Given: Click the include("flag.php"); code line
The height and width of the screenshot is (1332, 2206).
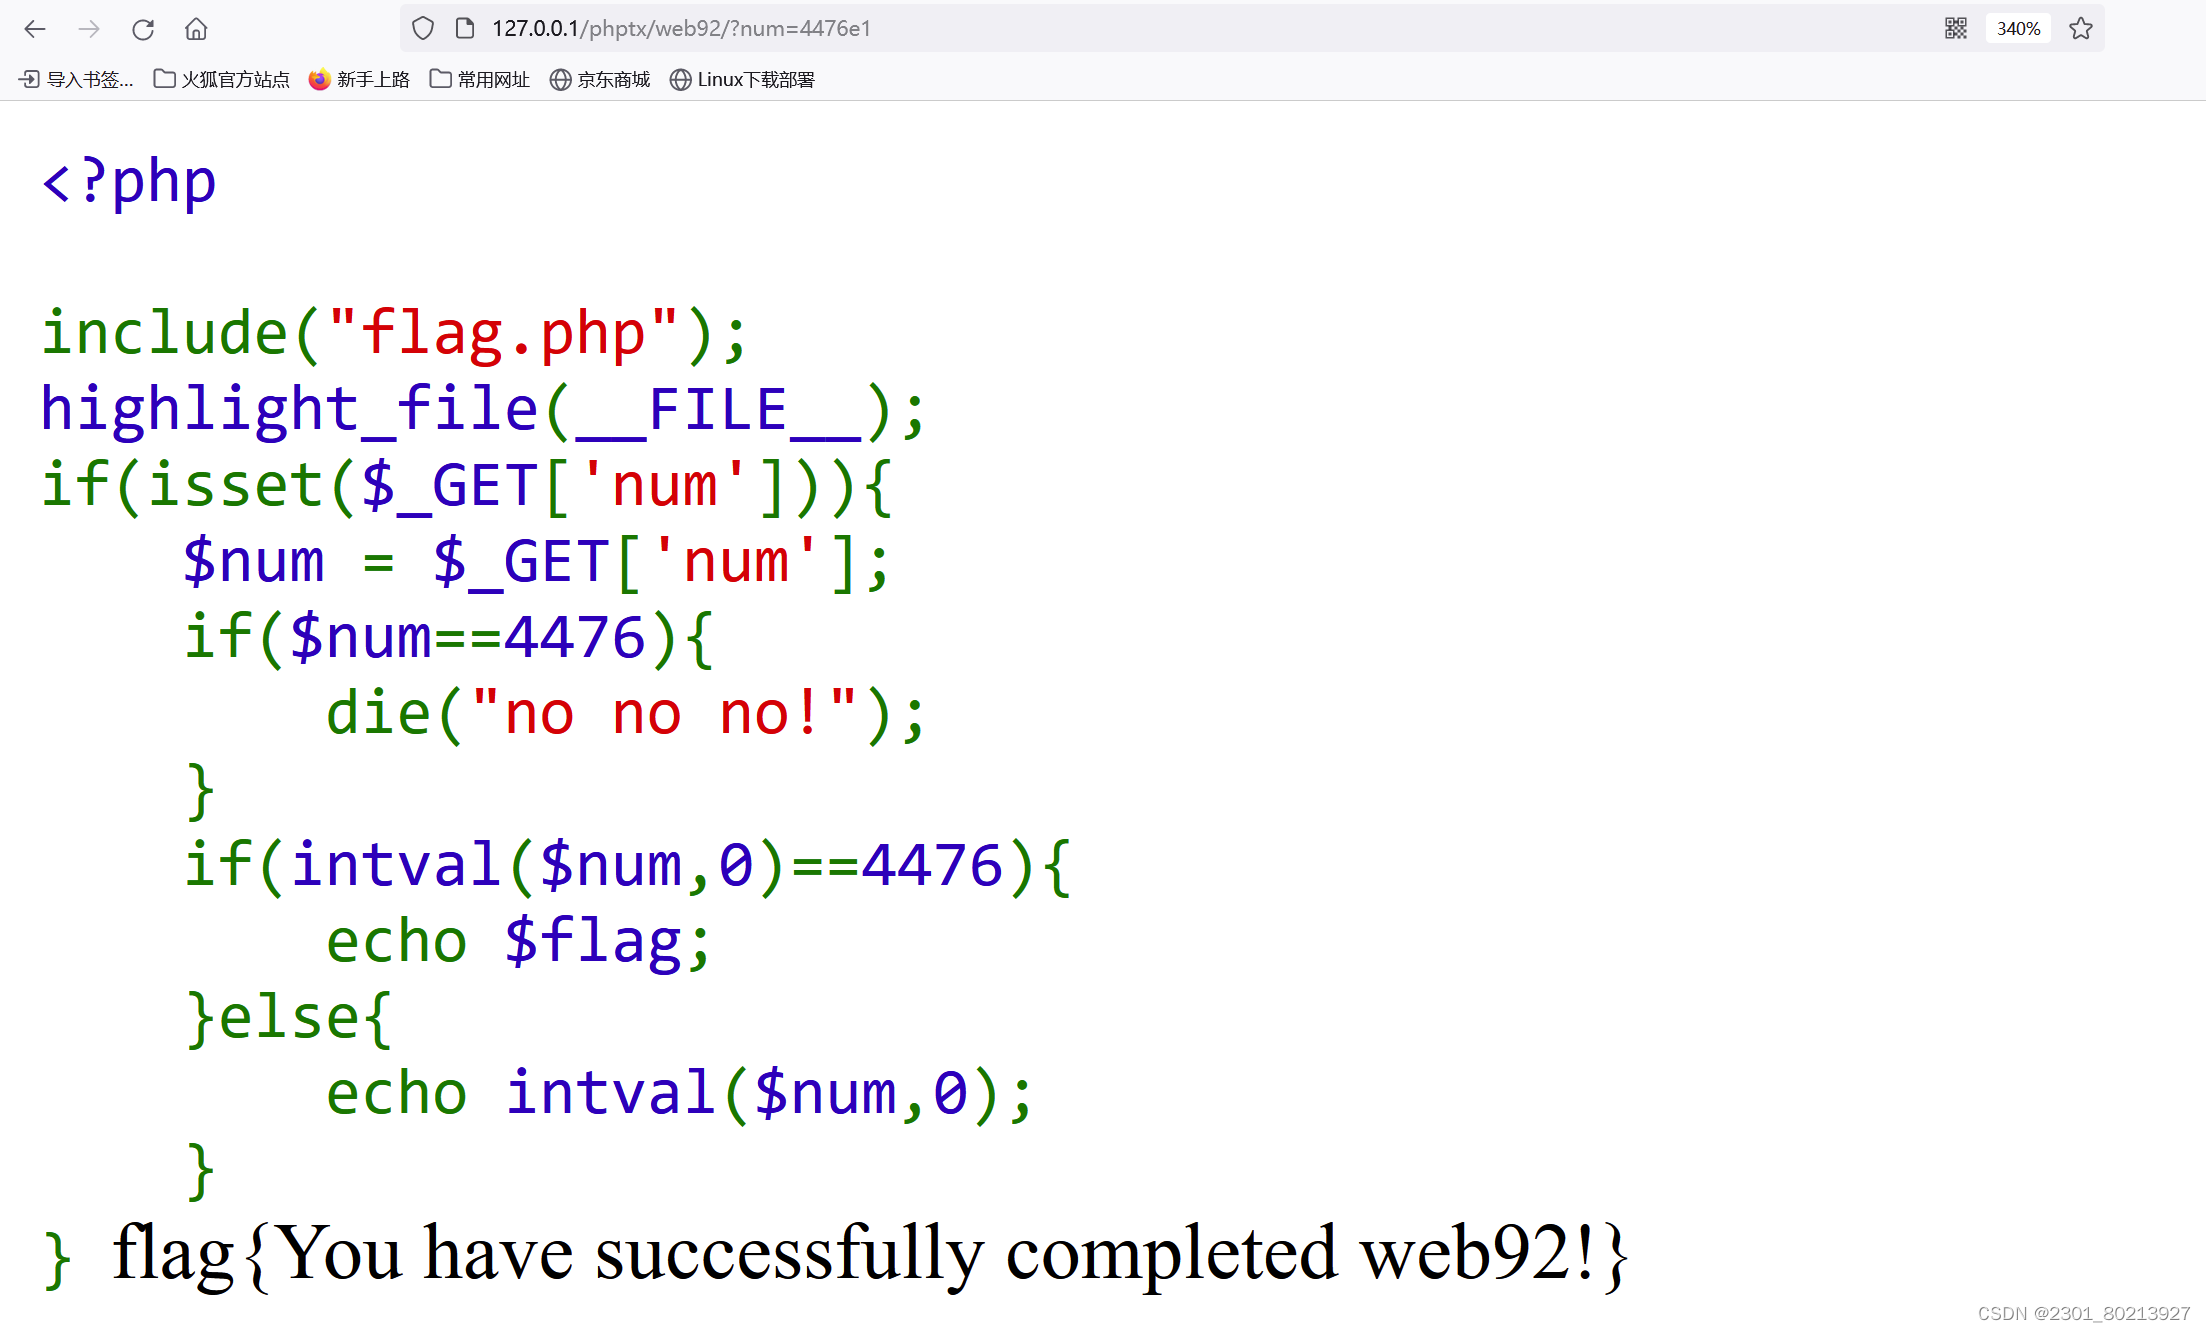Looking at the screenshot, I should [x=394, y=333].
